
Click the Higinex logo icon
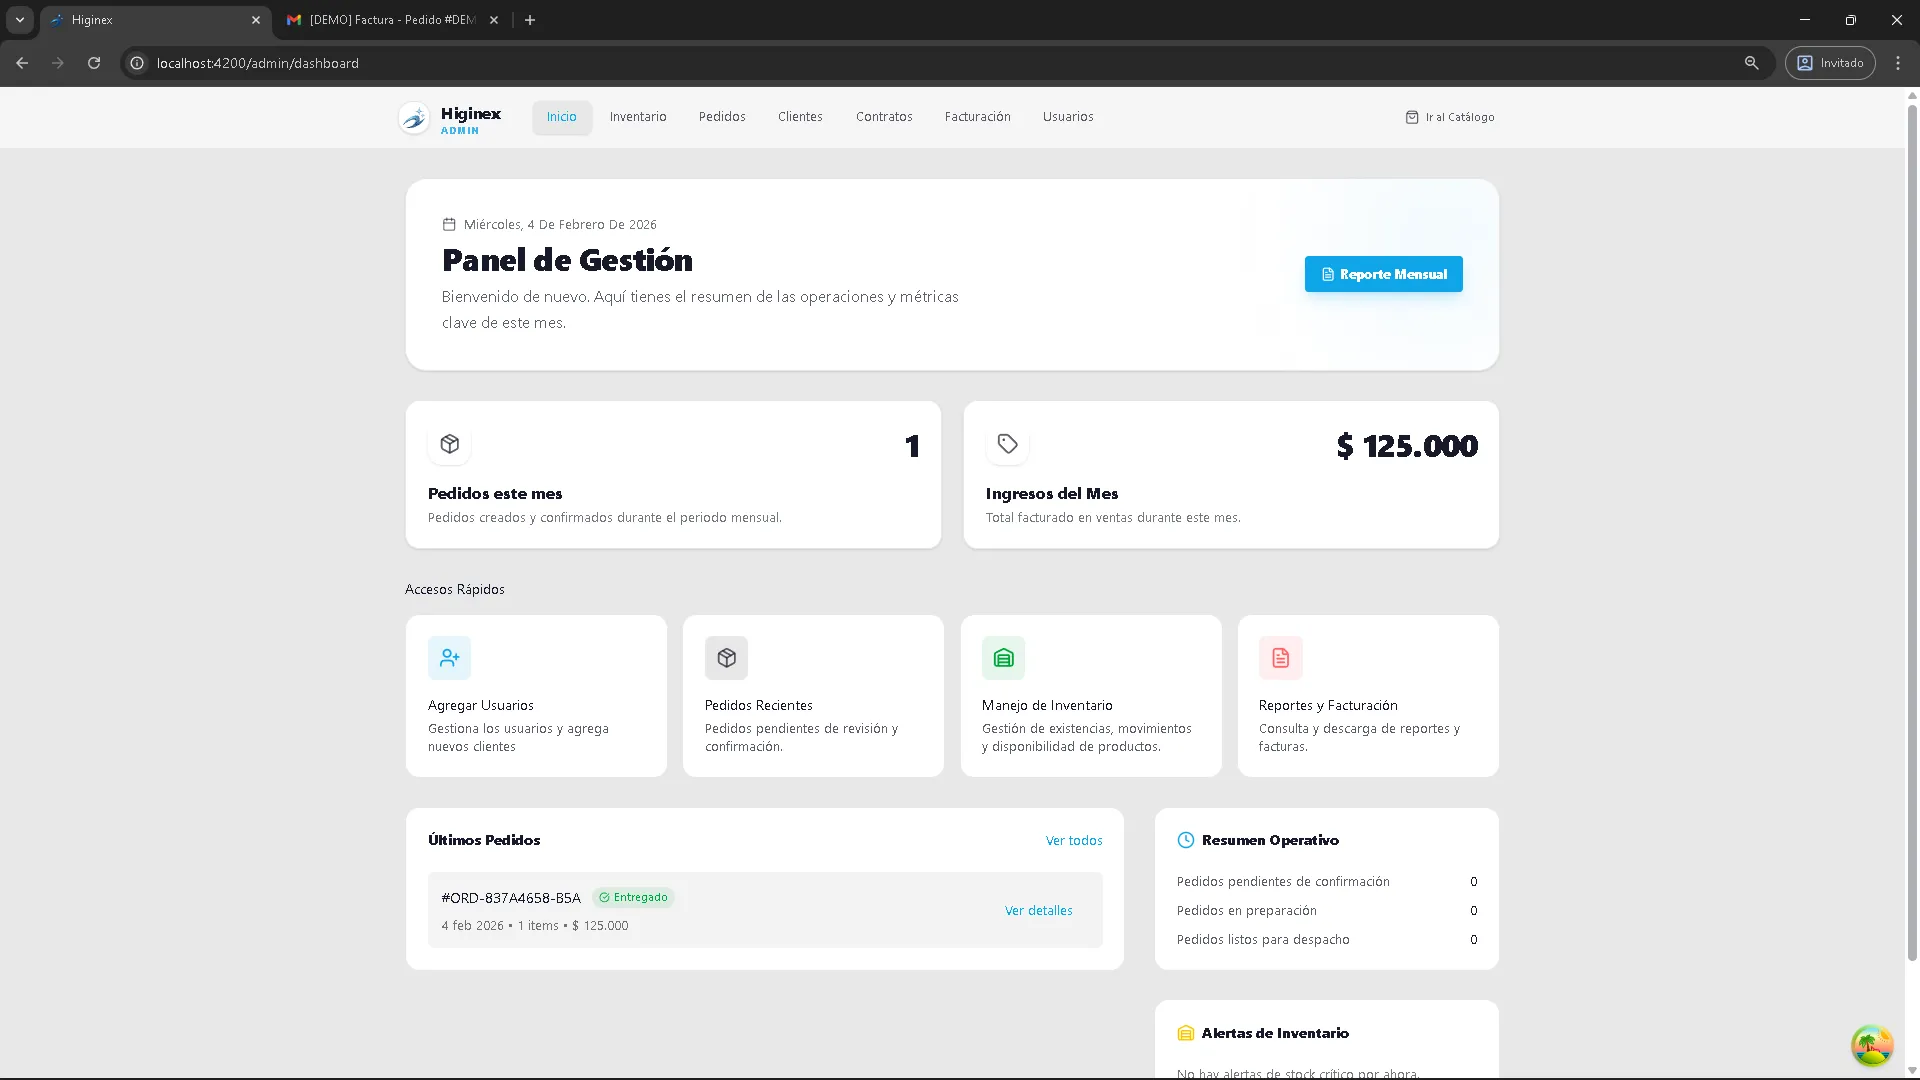[412, 117]
